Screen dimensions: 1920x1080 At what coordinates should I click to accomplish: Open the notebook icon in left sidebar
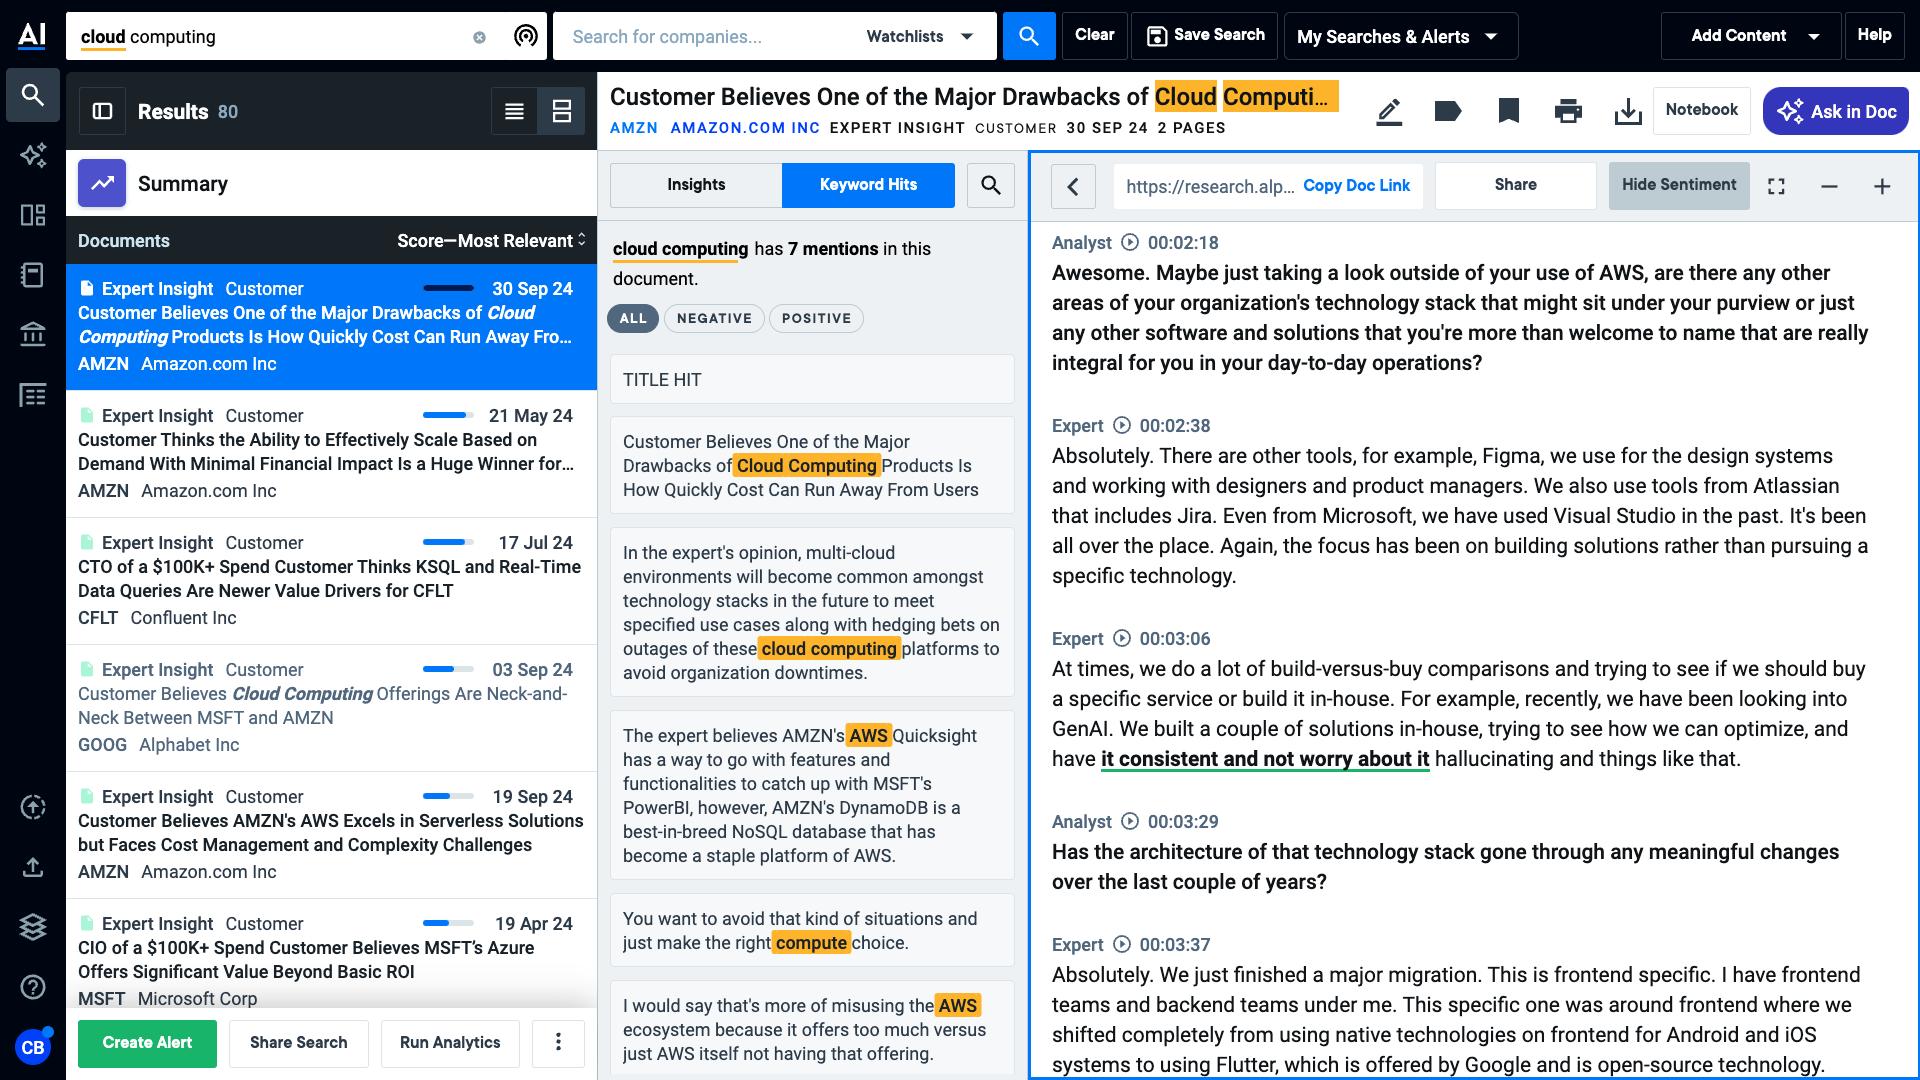tap(33, 275)
